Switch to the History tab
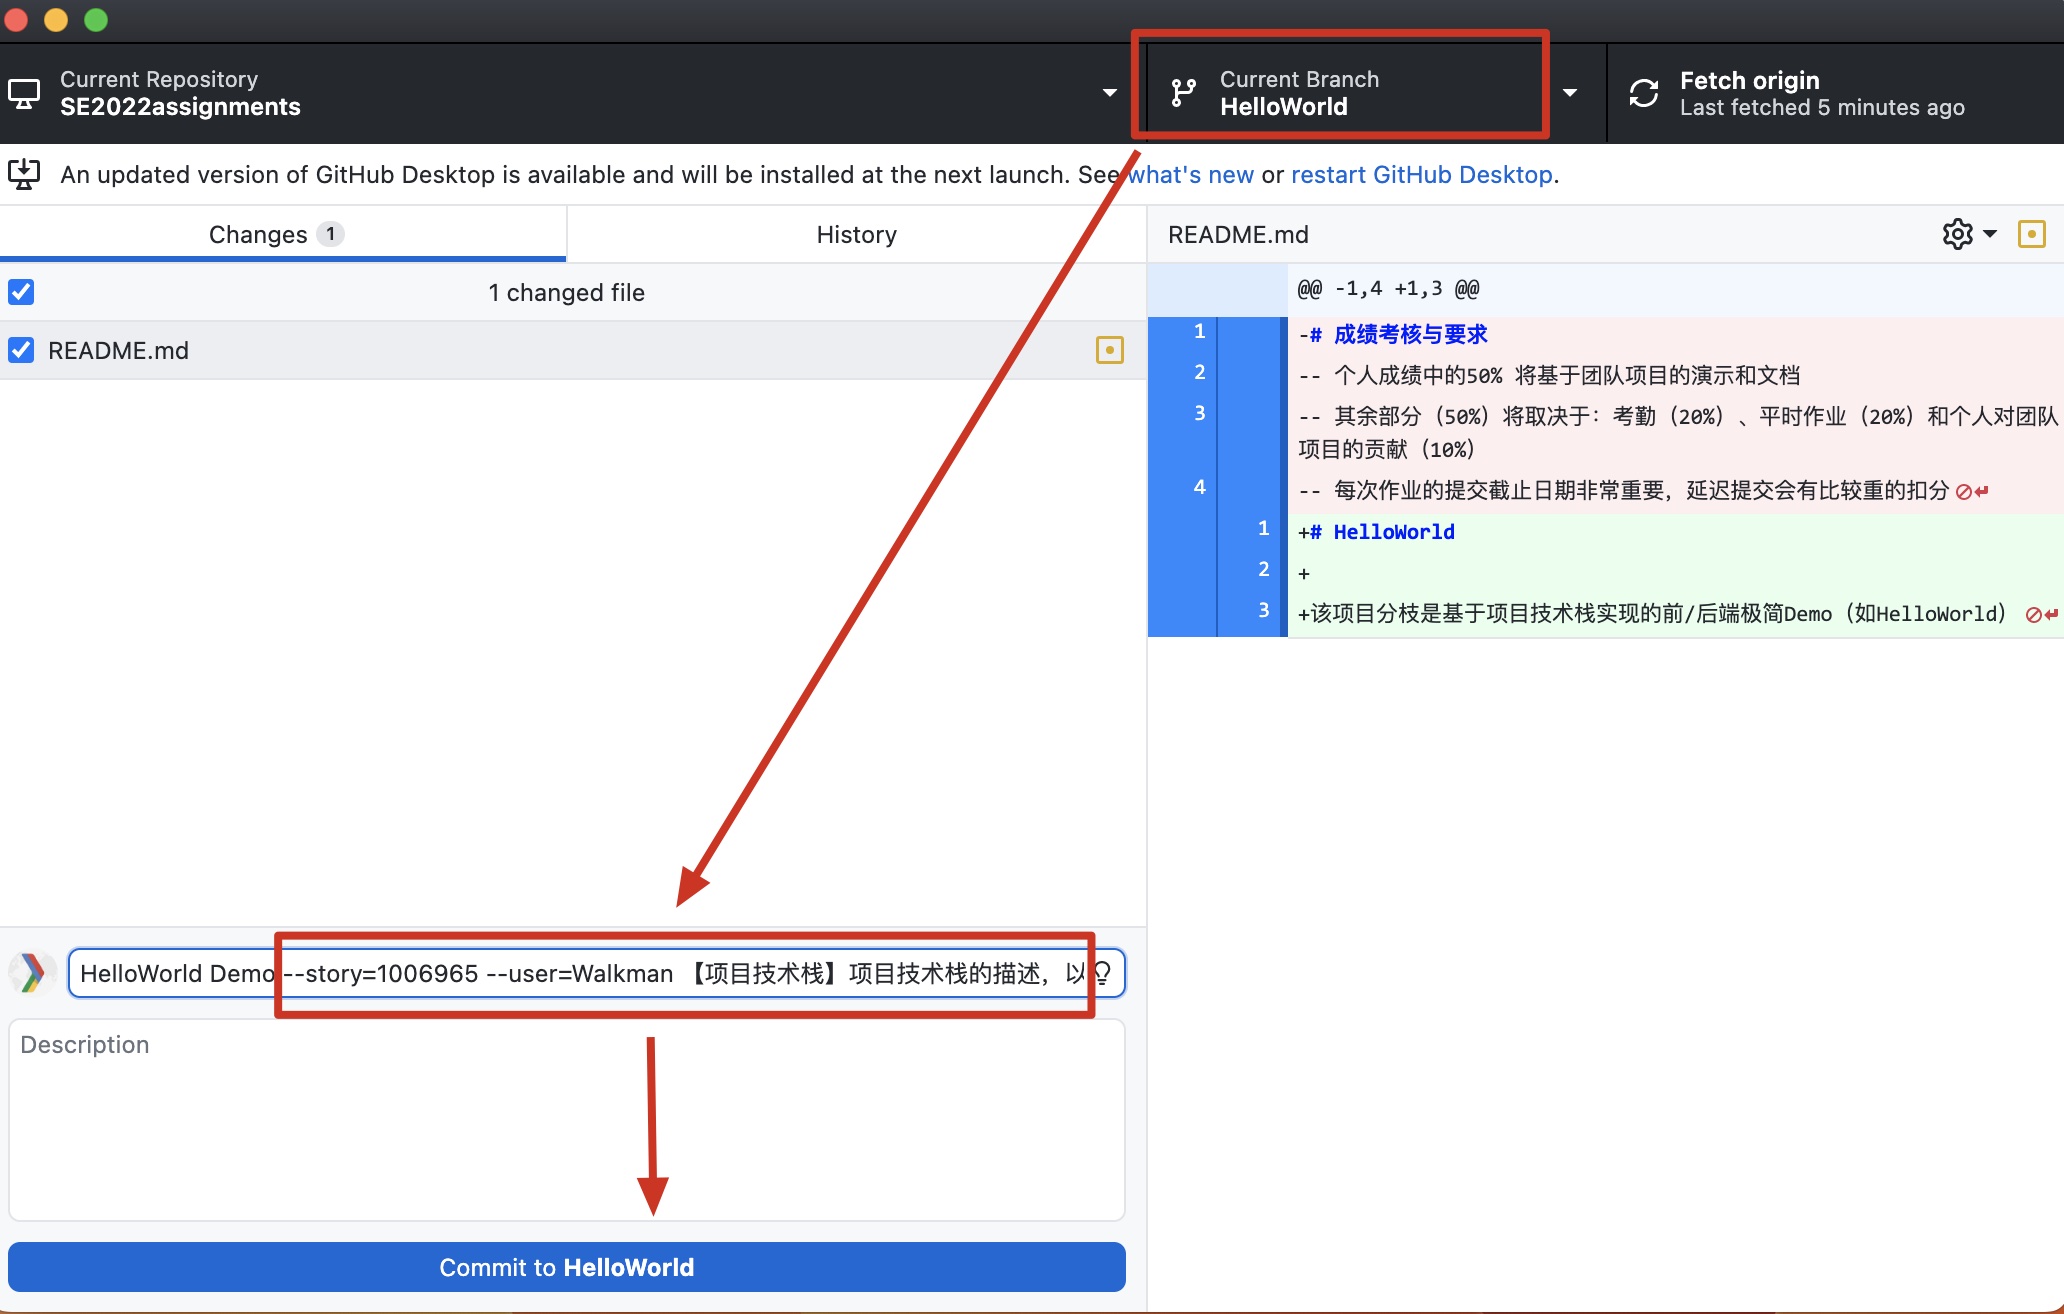This screenshot has width=2064, height=1314. [856, 234]
